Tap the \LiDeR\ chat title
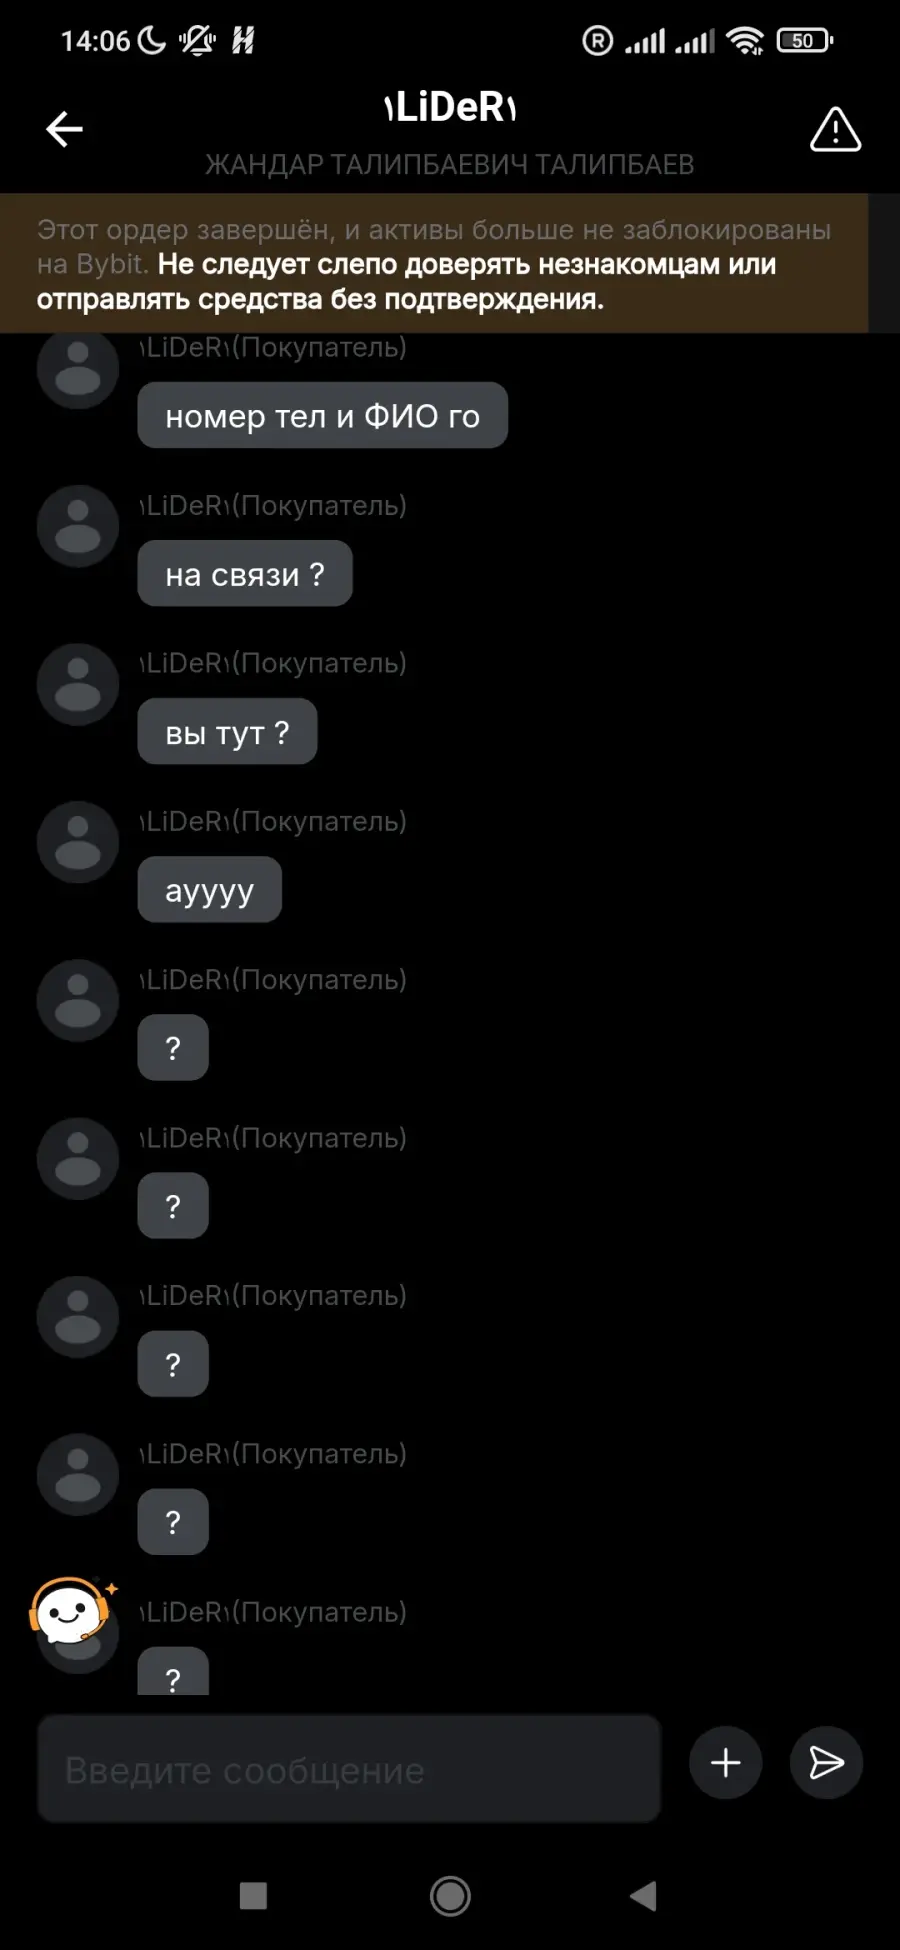Viewport: 900px width, 1950px height. click(450, 107)
